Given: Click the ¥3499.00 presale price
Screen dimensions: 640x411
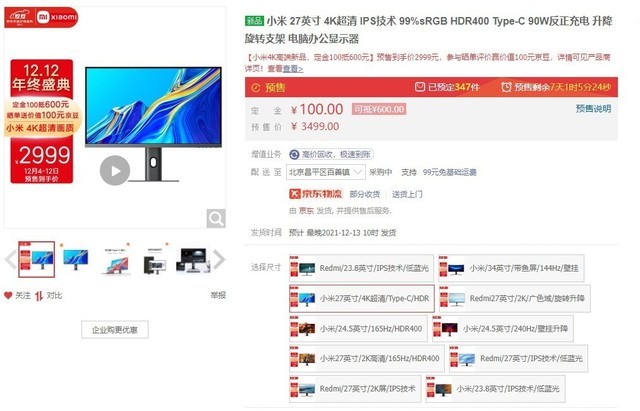Looking at the screenshot, I should point(315,127).
